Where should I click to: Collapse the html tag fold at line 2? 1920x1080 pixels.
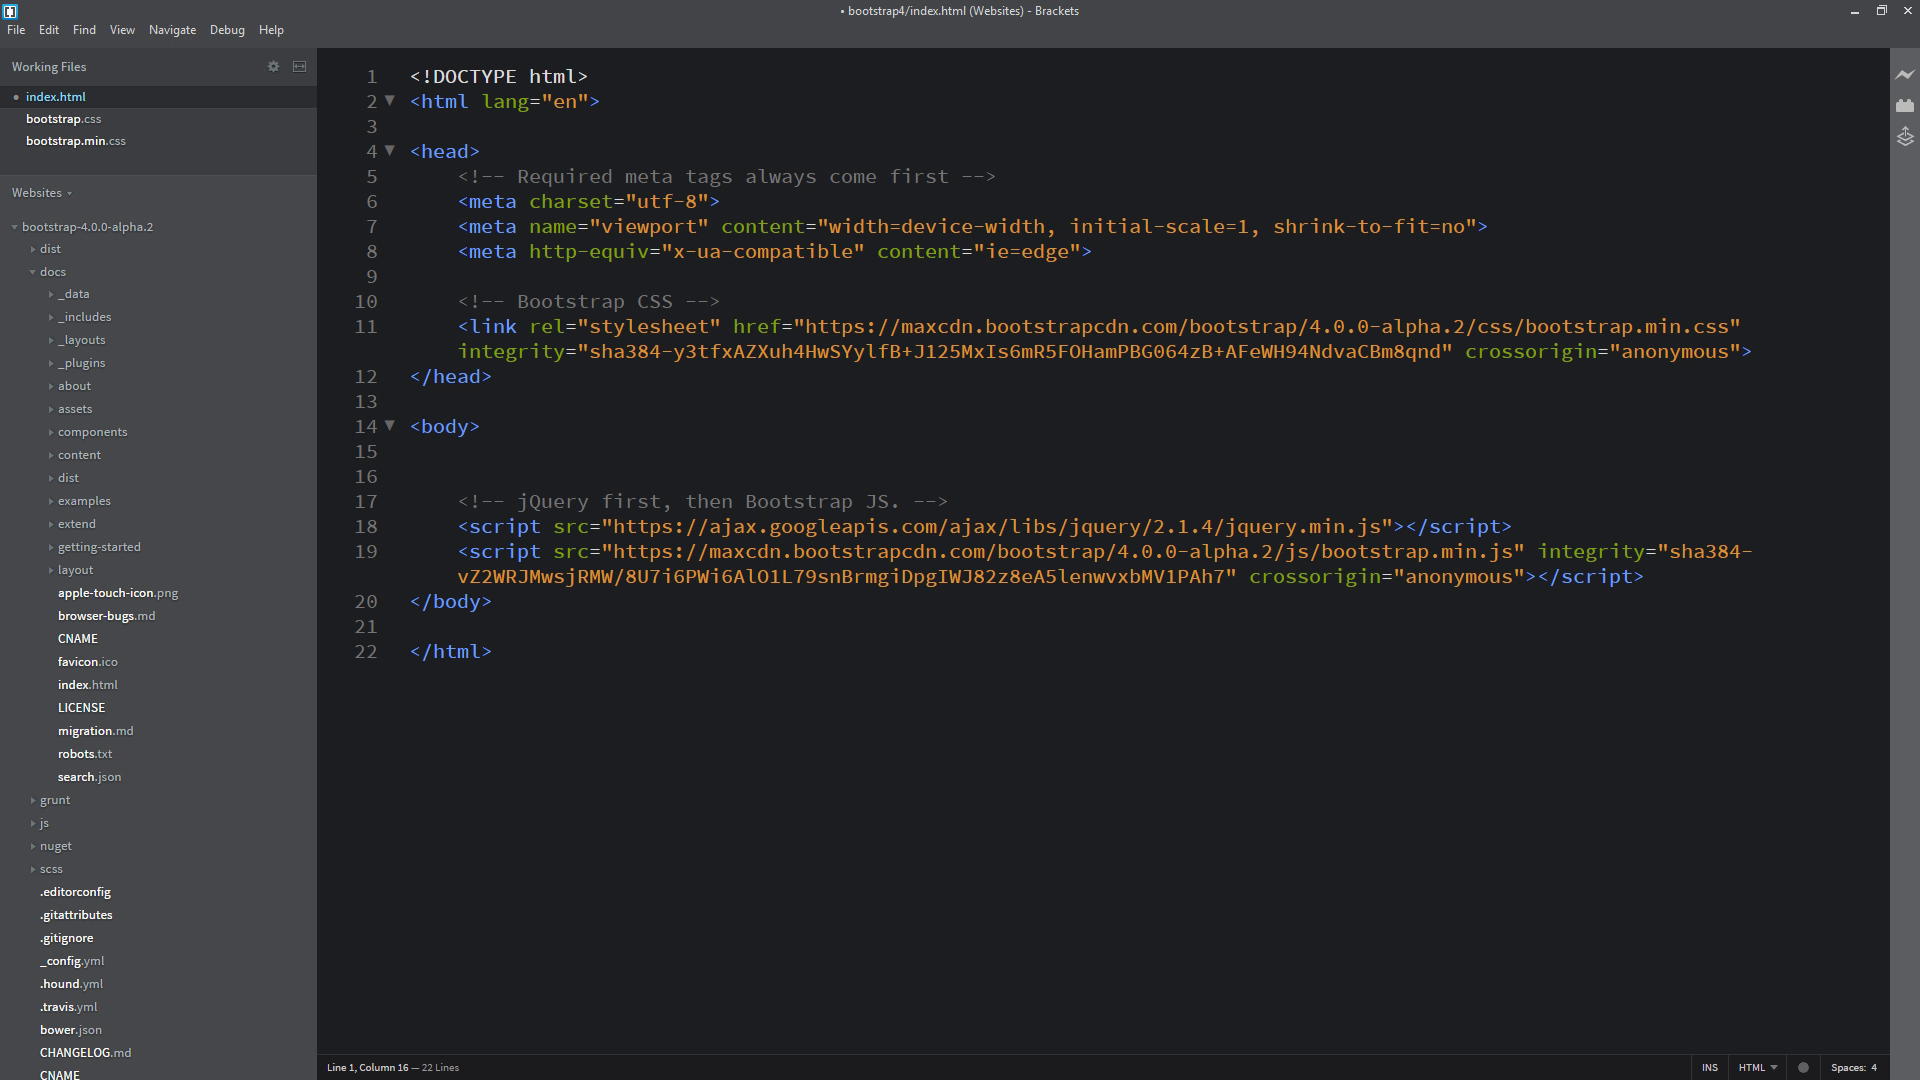point(390,100)
